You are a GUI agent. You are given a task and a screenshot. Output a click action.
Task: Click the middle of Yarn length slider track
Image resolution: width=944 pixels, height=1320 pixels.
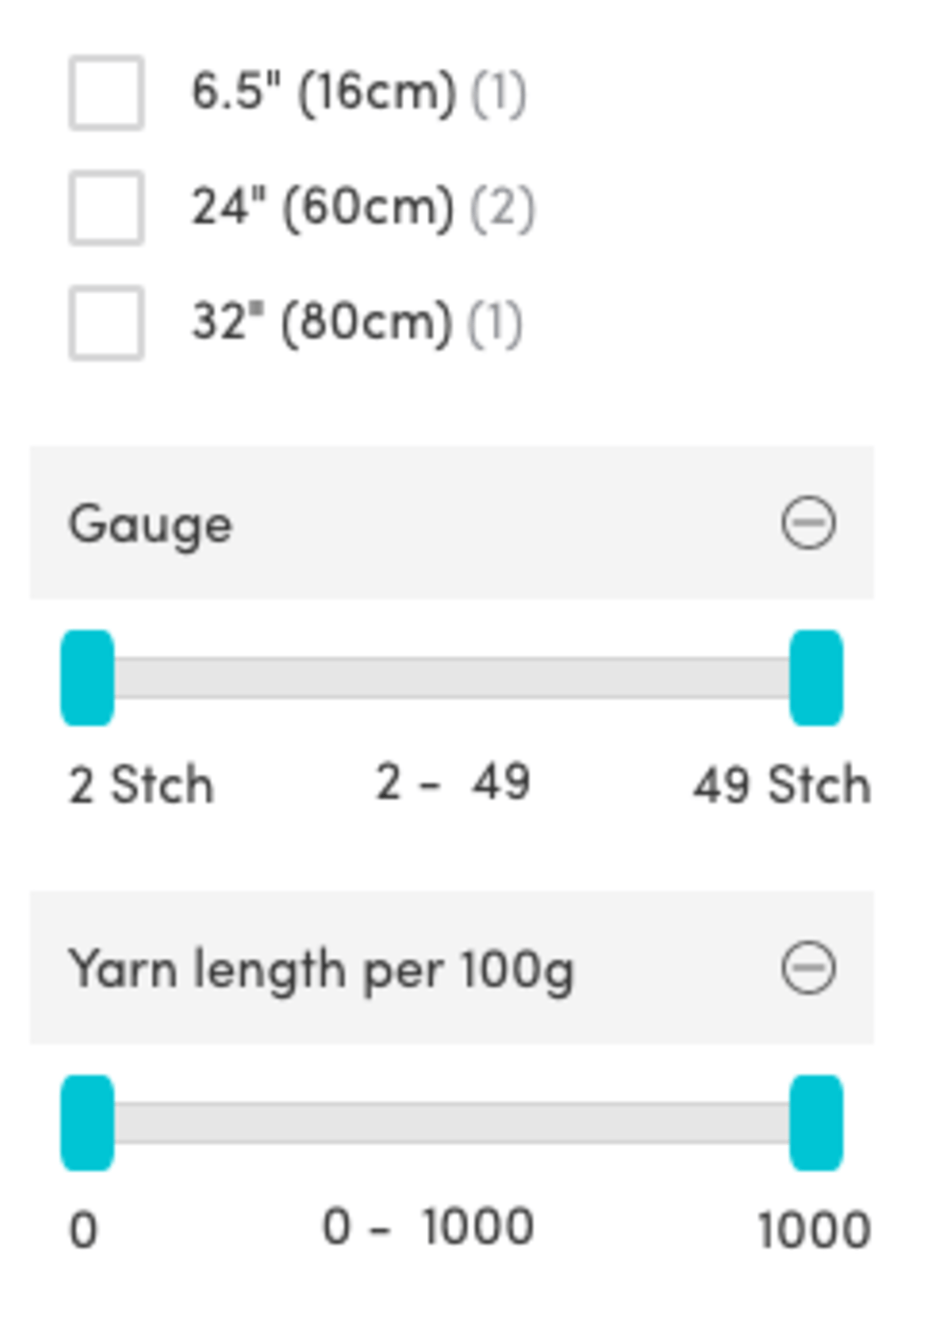pyautogui.click(x=452, y=1122)
